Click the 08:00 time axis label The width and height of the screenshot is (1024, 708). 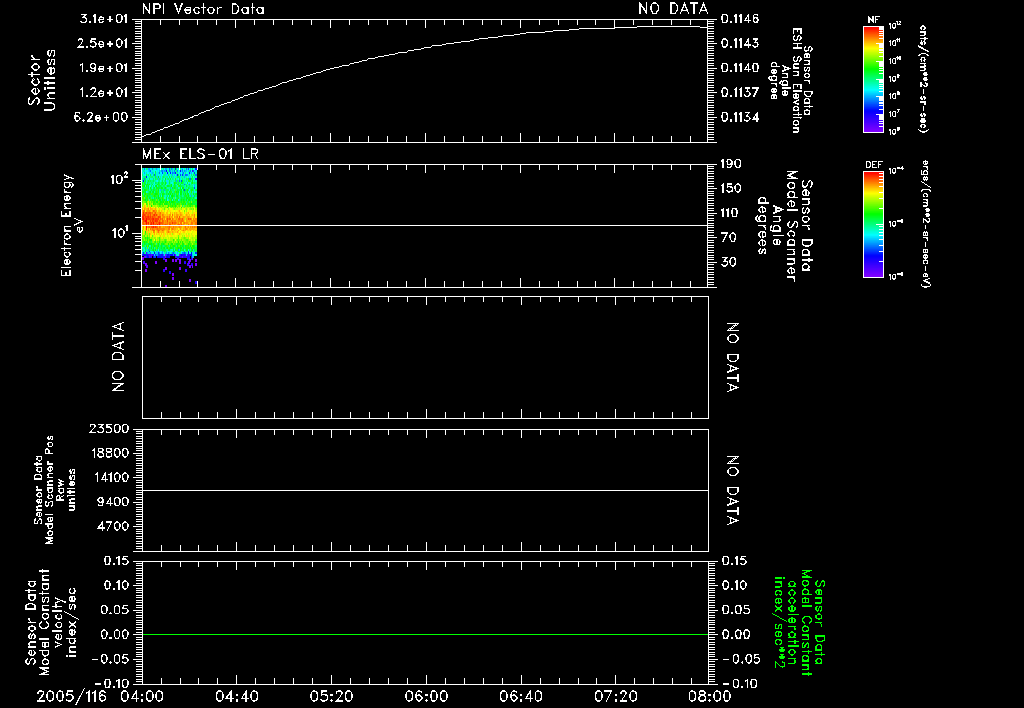point(710,696)
